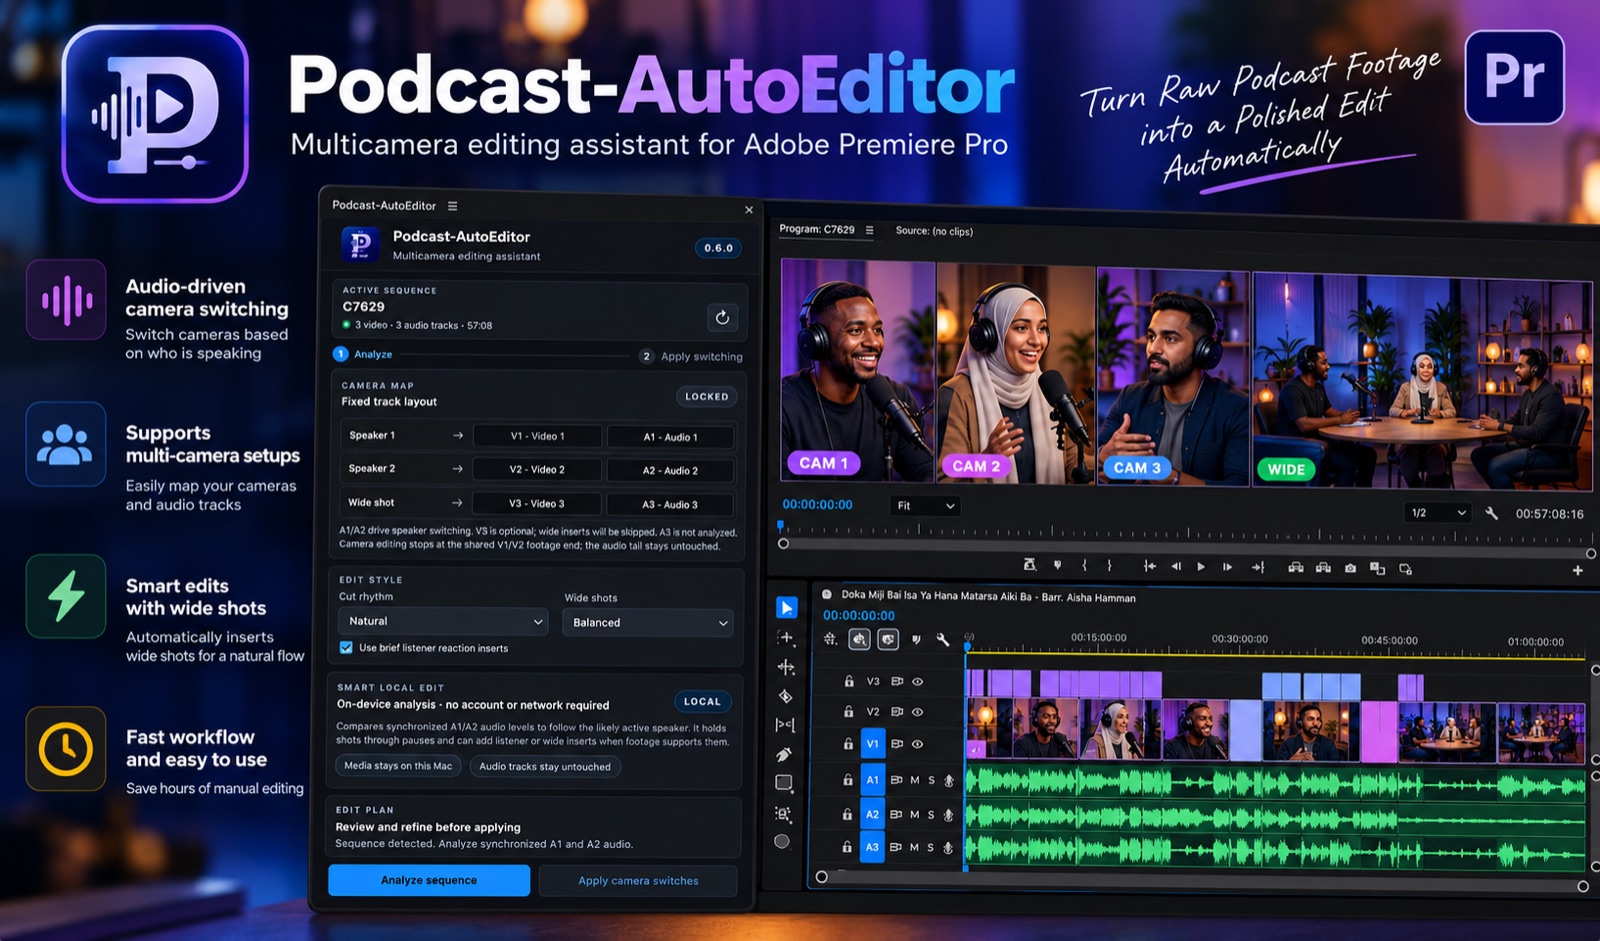Open the Podcast-AutoEditor panel hamburger menu
Image resolution: width=1600 pixels, height=941 pixels.
point(452,206)
